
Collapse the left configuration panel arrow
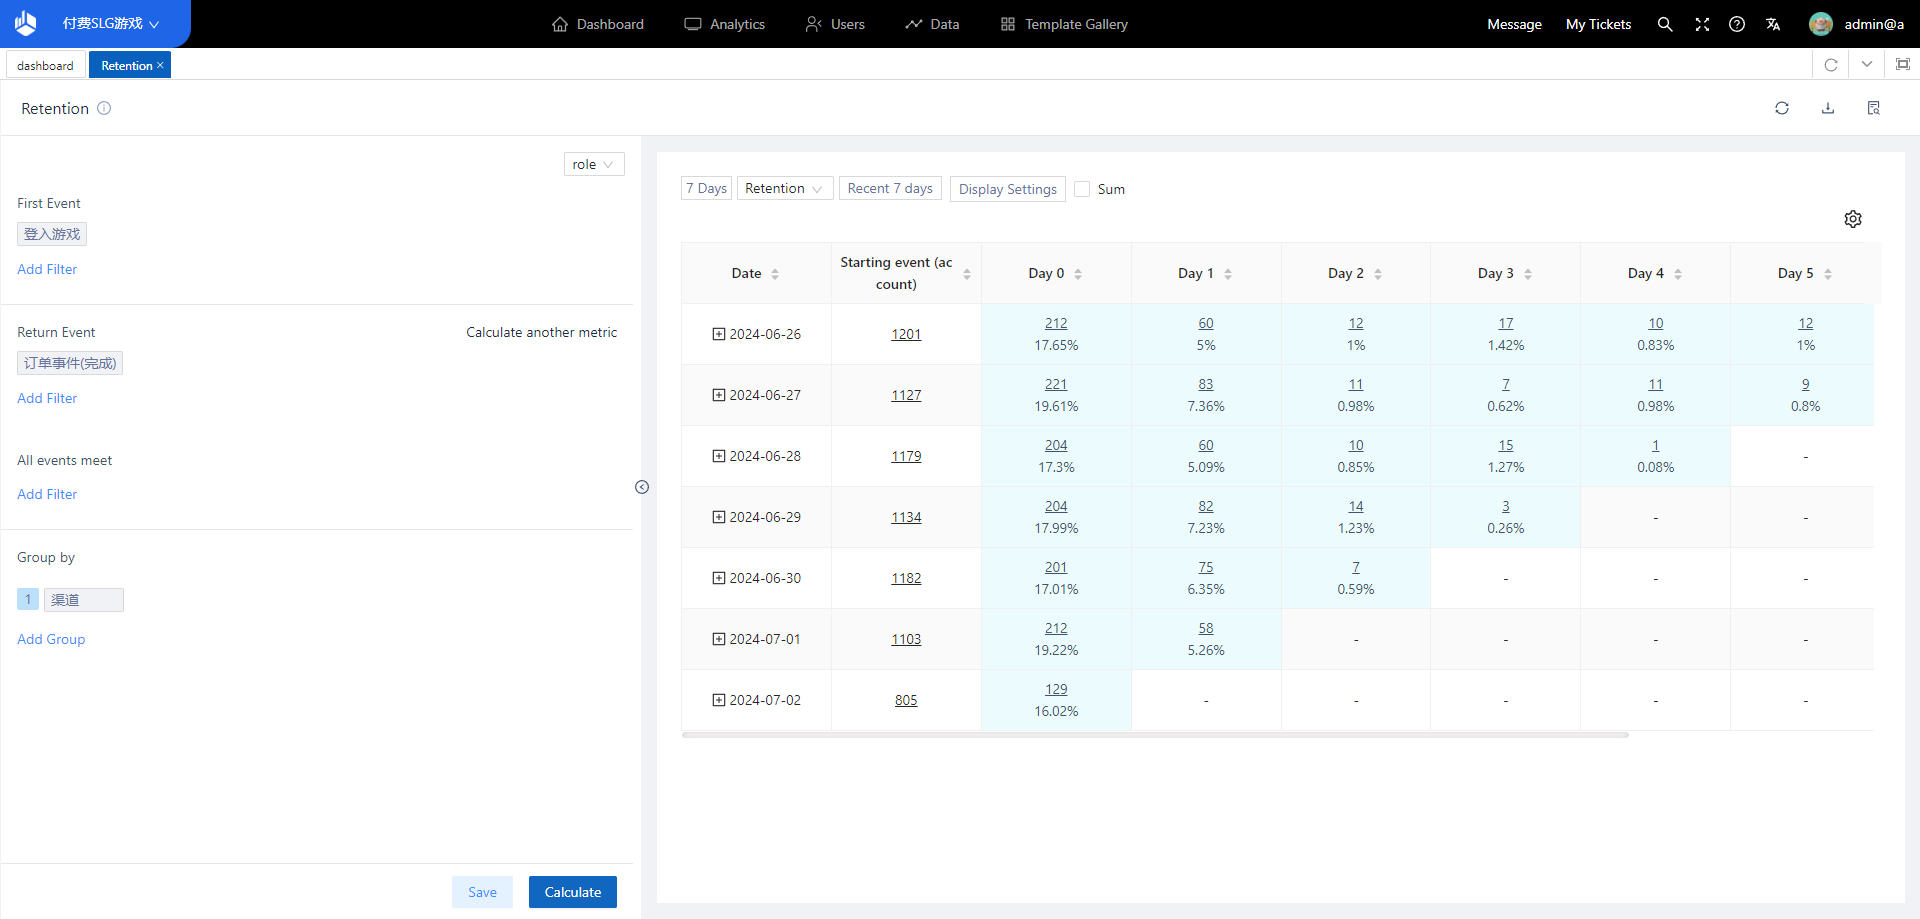coord(642,487)
